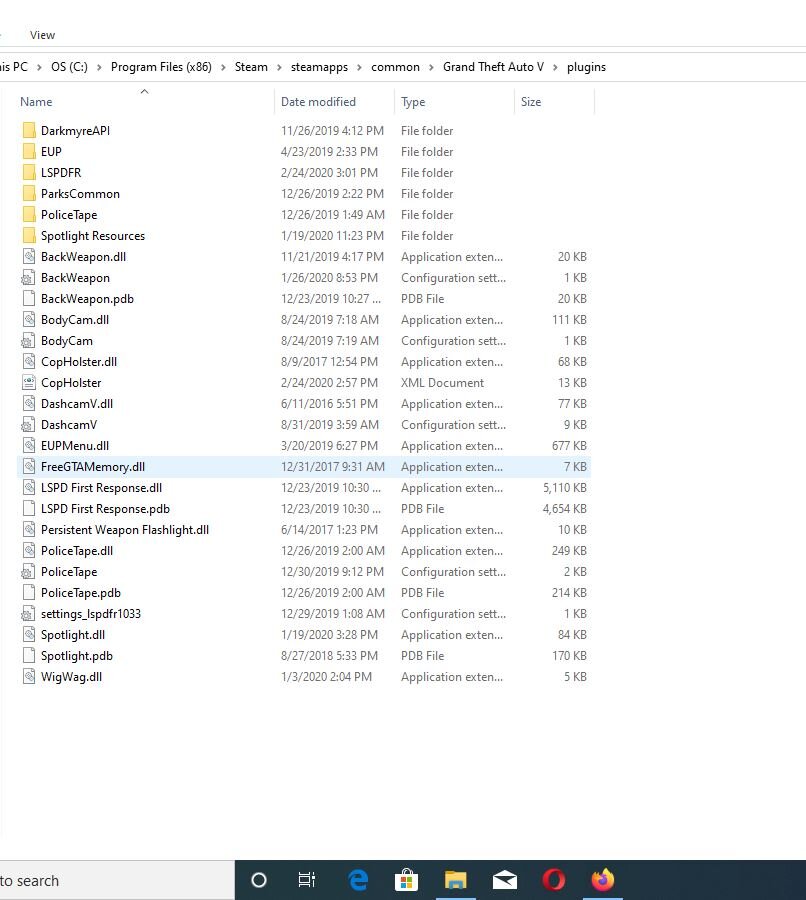Sort by the Size column header
This screenshot has width=806, height=900.
[531, 102]
